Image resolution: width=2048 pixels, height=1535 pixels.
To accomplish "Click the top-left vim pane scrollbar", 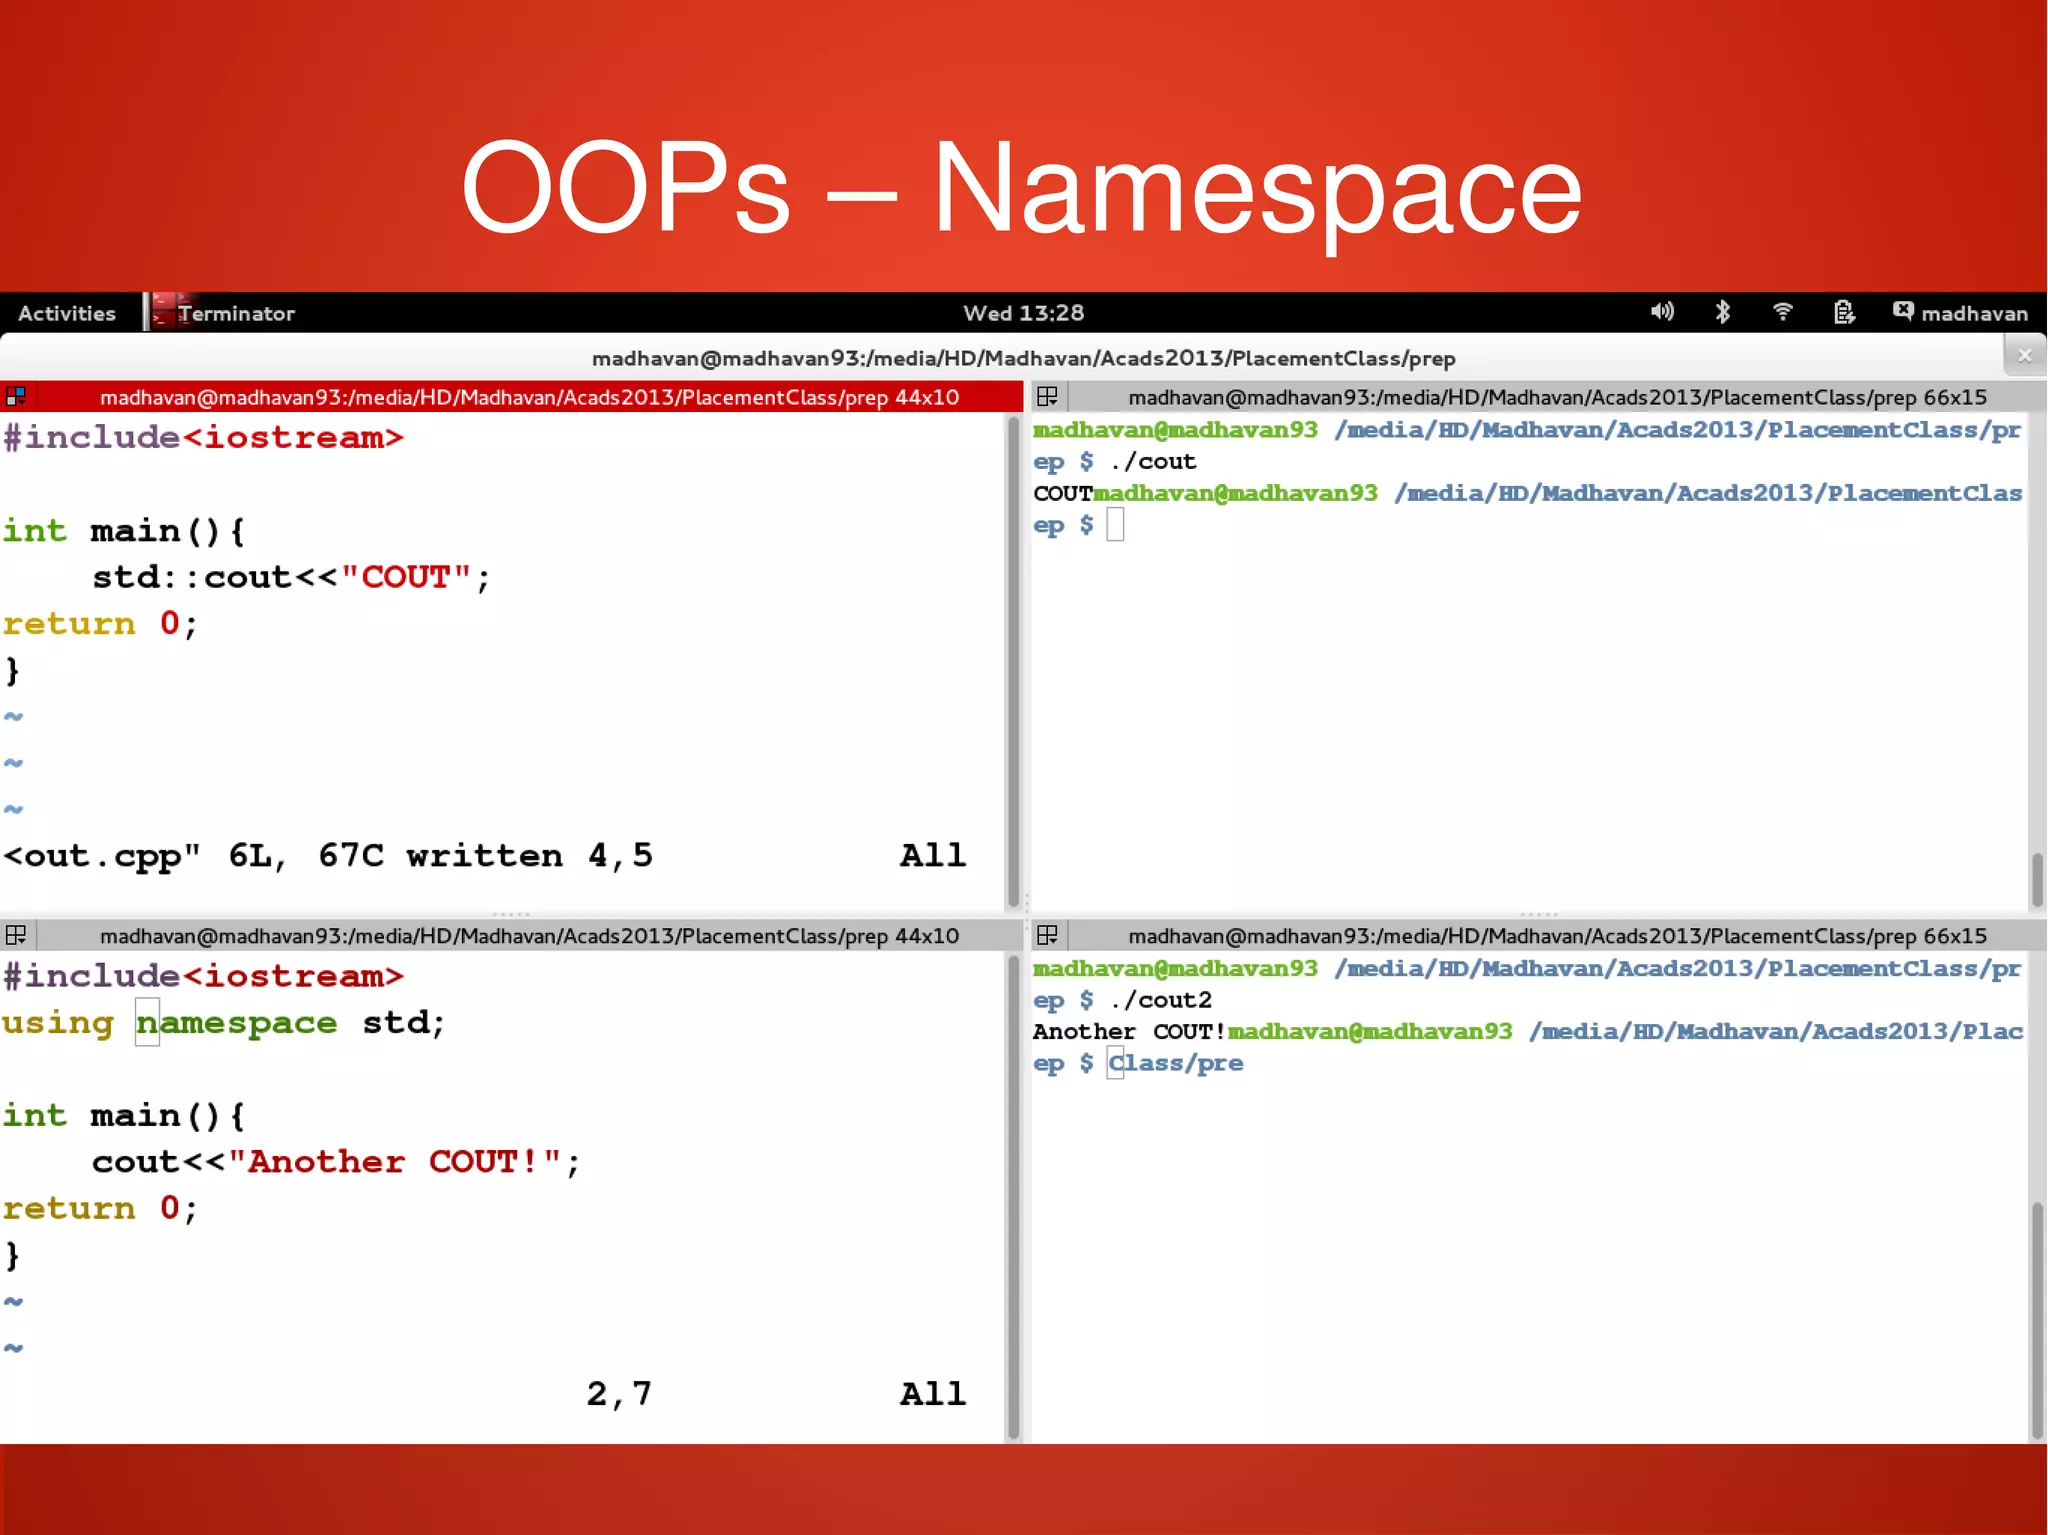I will click(1013, 660).
